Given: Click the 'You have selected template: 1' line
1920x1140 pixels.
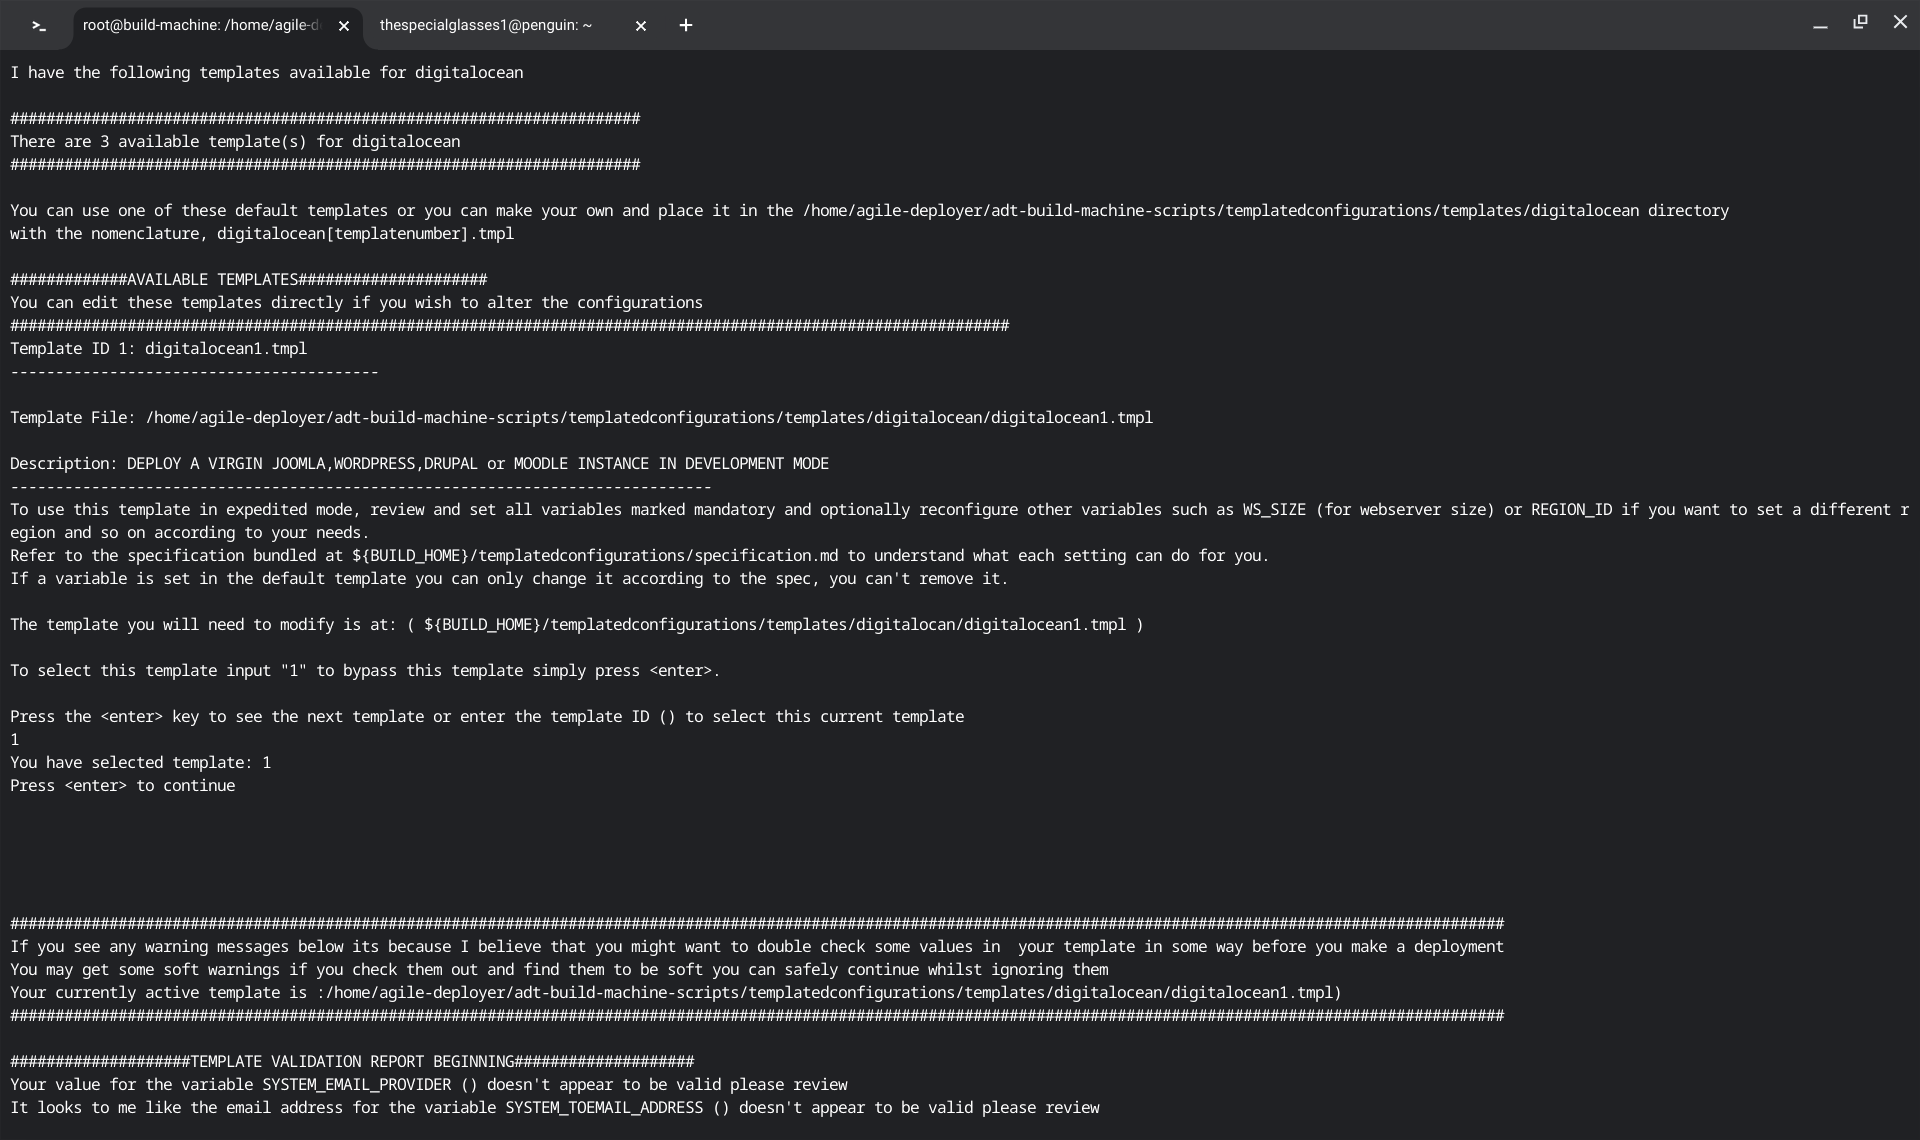Looking at the screenshot, I should pyautogui.click(x=140, y=763).
